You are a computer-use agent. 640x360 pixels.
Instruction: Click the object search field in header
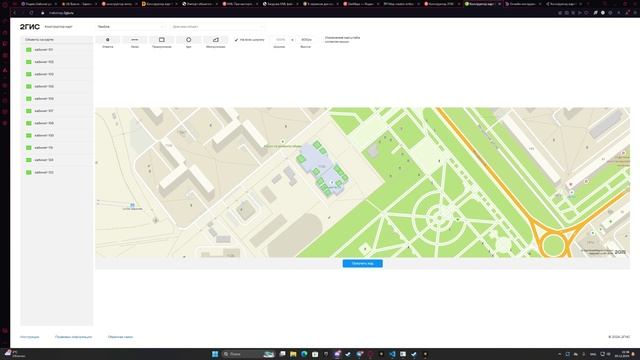[x=218, y=27]
